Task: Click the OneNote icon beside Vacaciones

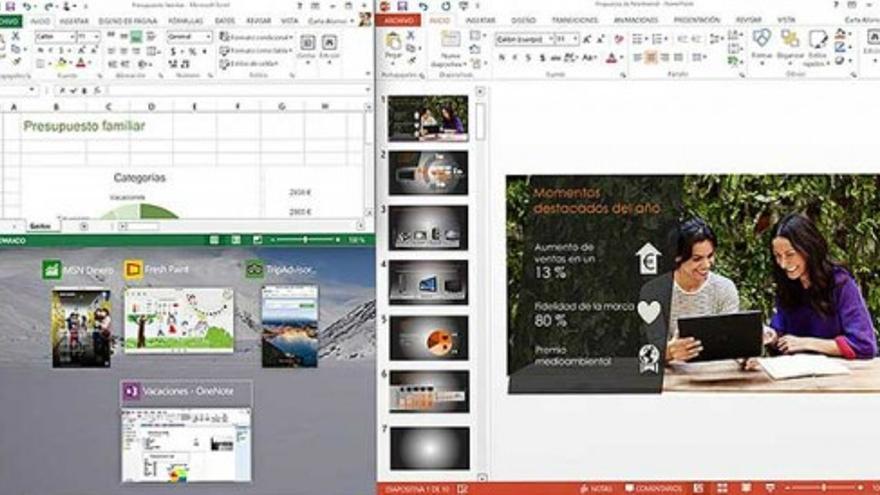Action: (131, 391)
